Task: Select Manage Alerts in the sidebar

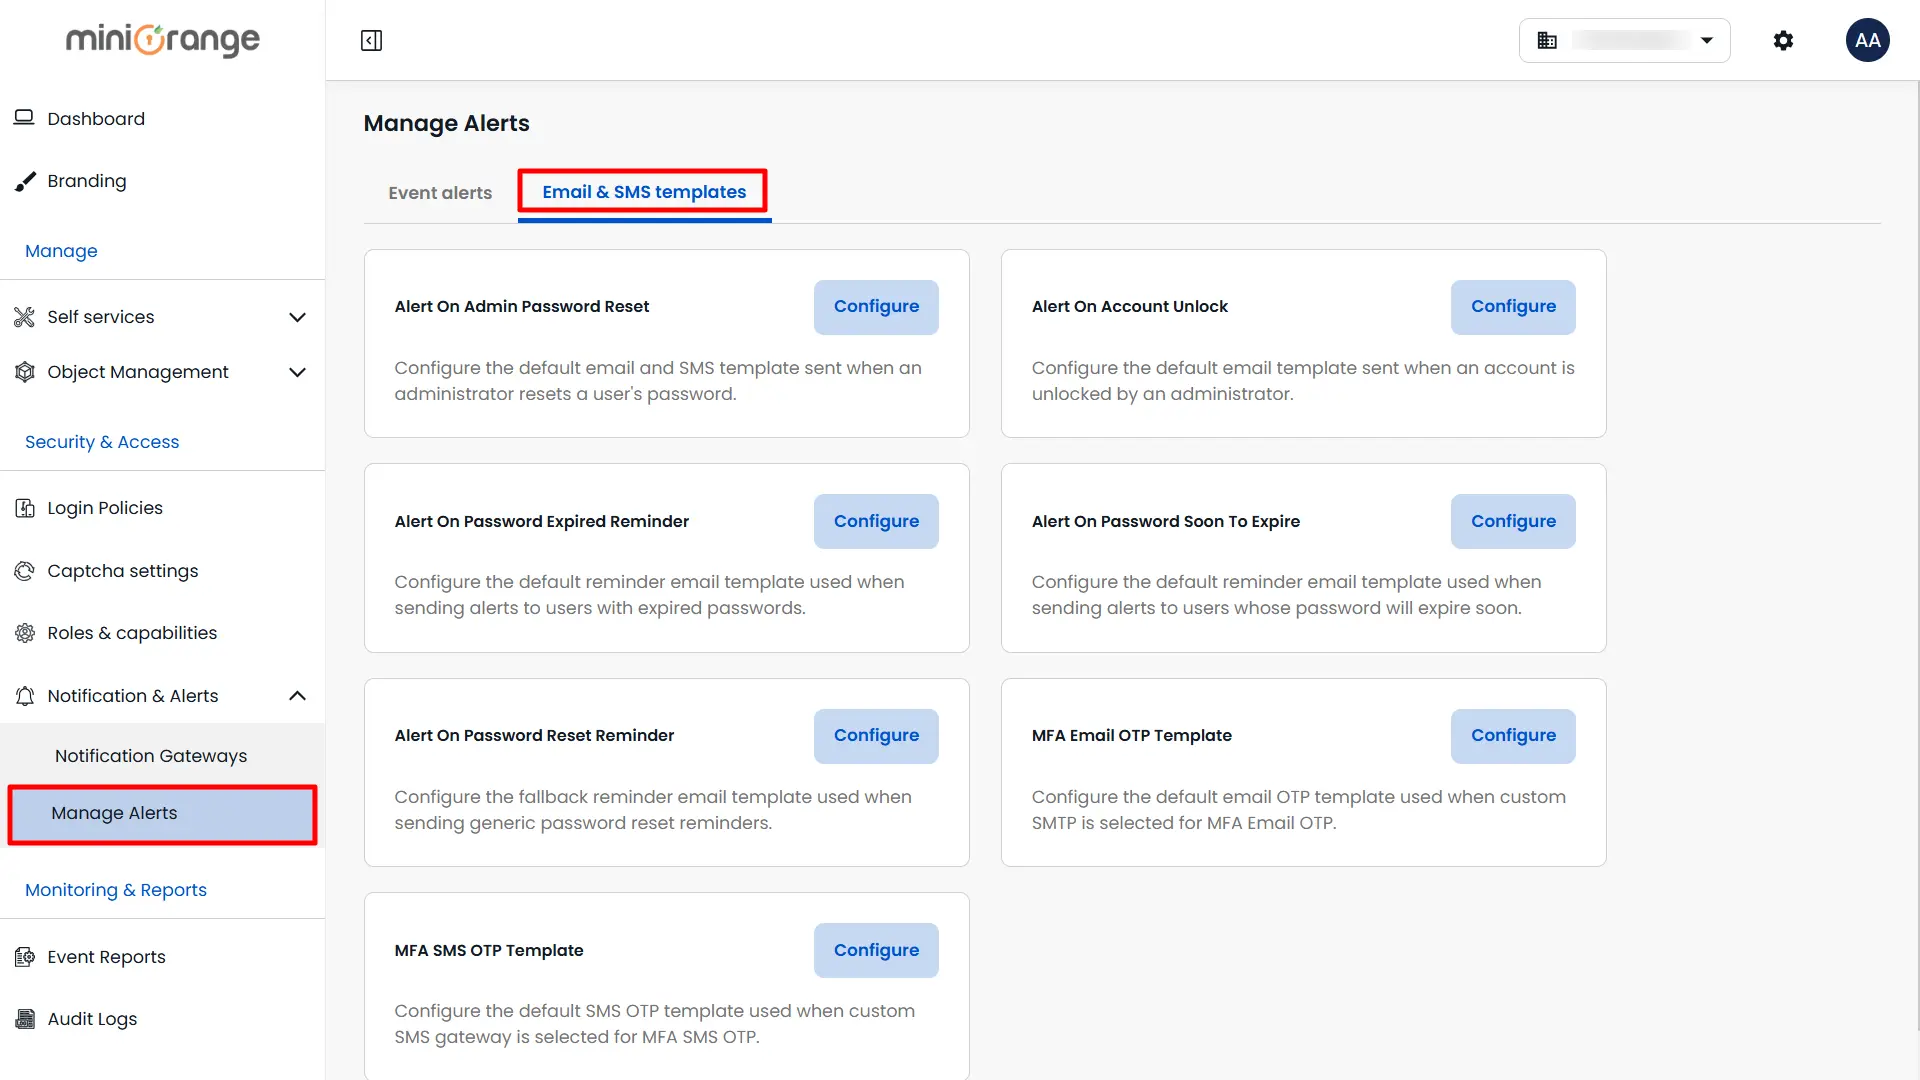Action: point(162,814)
